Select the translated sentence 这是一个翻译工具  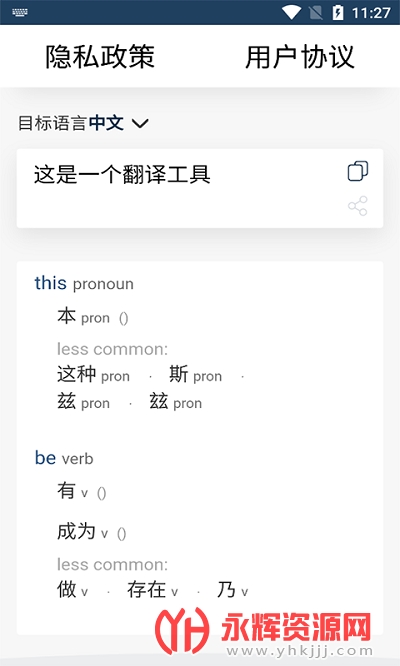tap(122, 175)
